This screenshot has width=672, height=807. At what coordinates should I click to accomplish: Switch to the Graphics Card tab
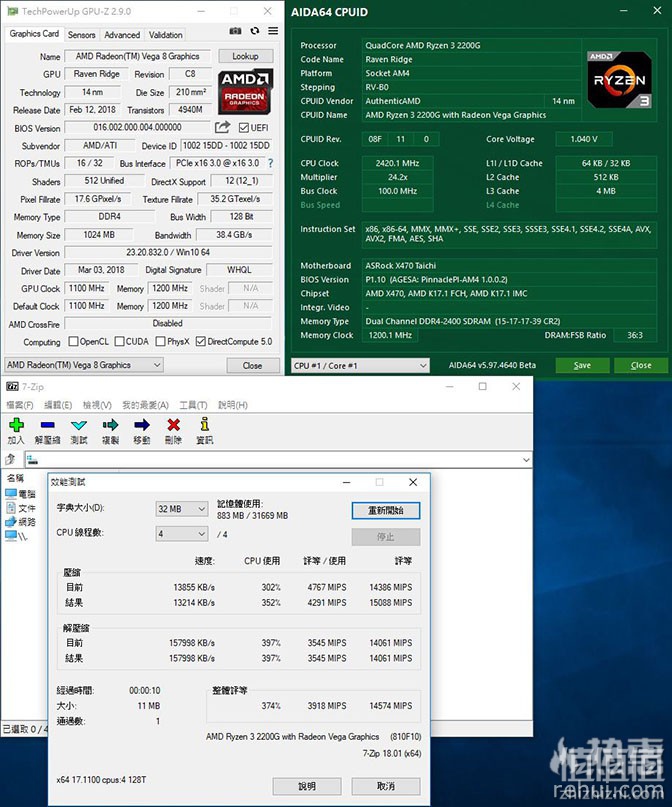[34, 34]
